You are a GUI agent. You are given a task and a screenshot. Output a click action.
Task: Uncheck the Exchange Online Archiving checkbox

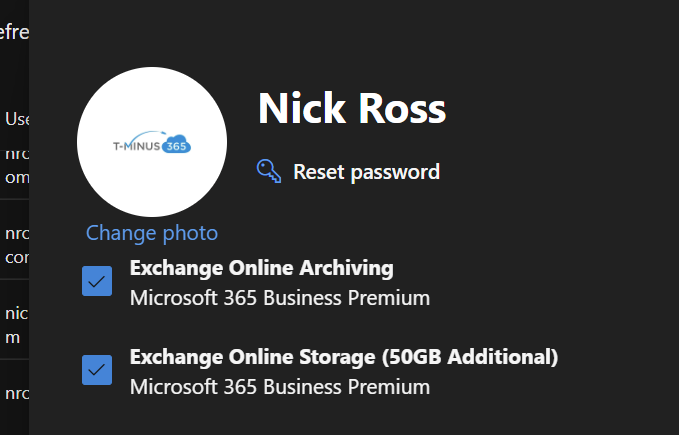coord(97,281)
